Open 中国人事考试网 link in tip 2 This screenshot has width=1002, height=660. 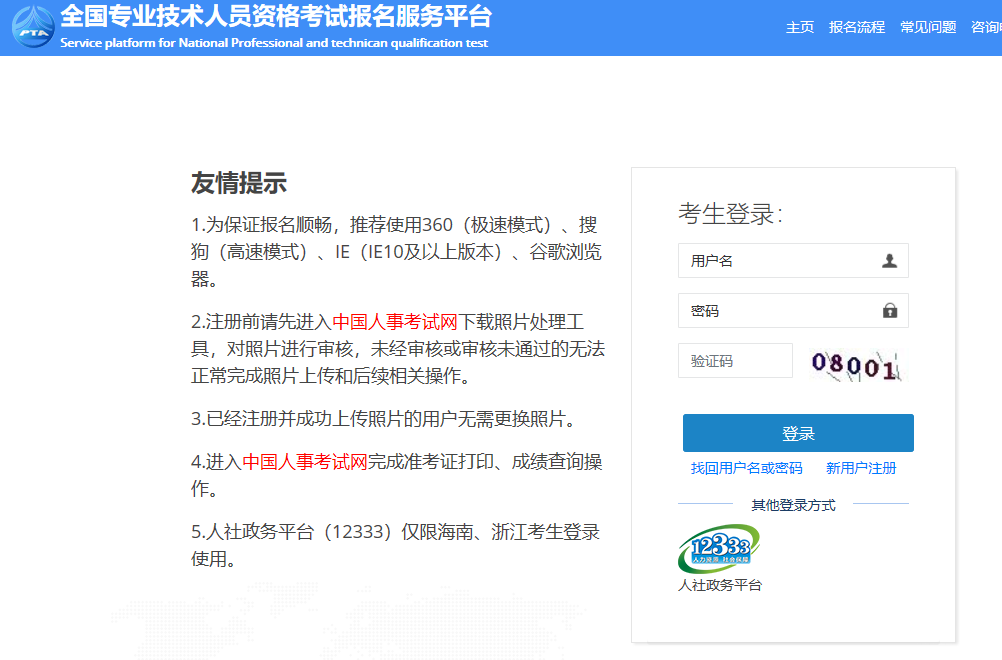click(394, 322)
